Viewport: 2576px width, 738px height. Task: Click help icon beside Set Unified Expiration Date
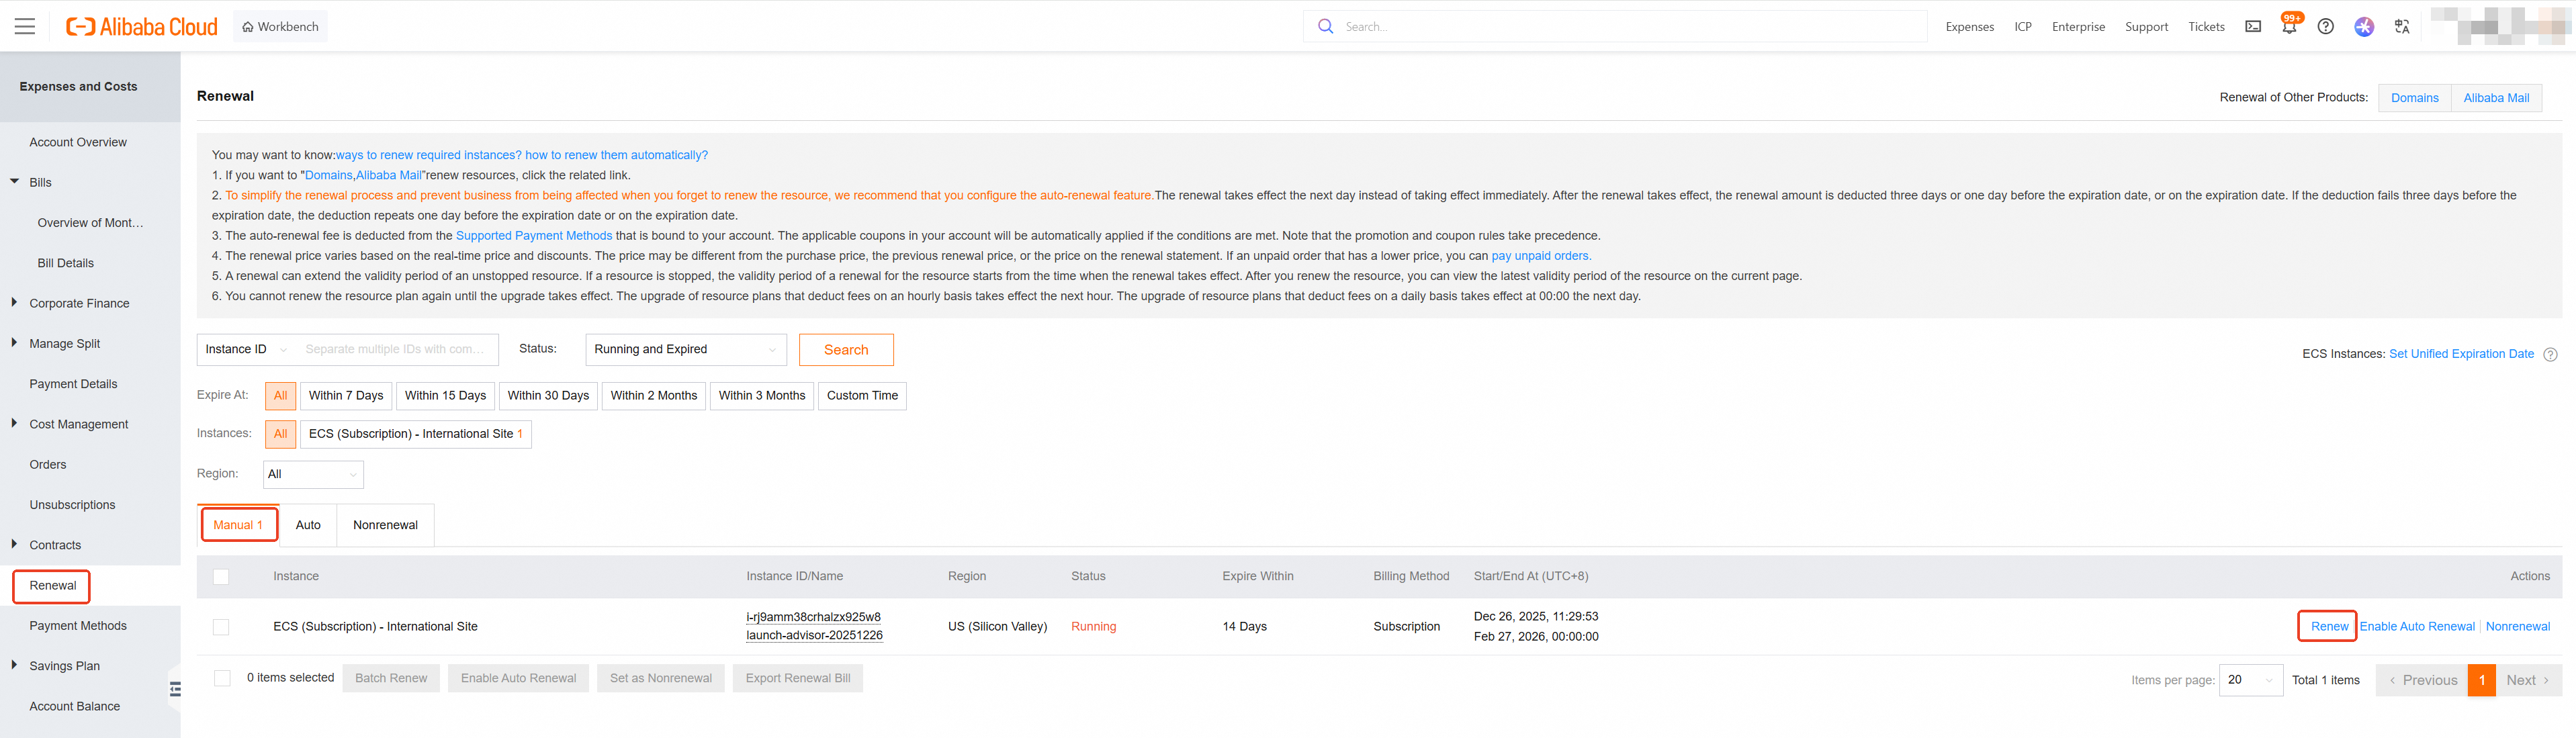click(x=2550, y=354)
